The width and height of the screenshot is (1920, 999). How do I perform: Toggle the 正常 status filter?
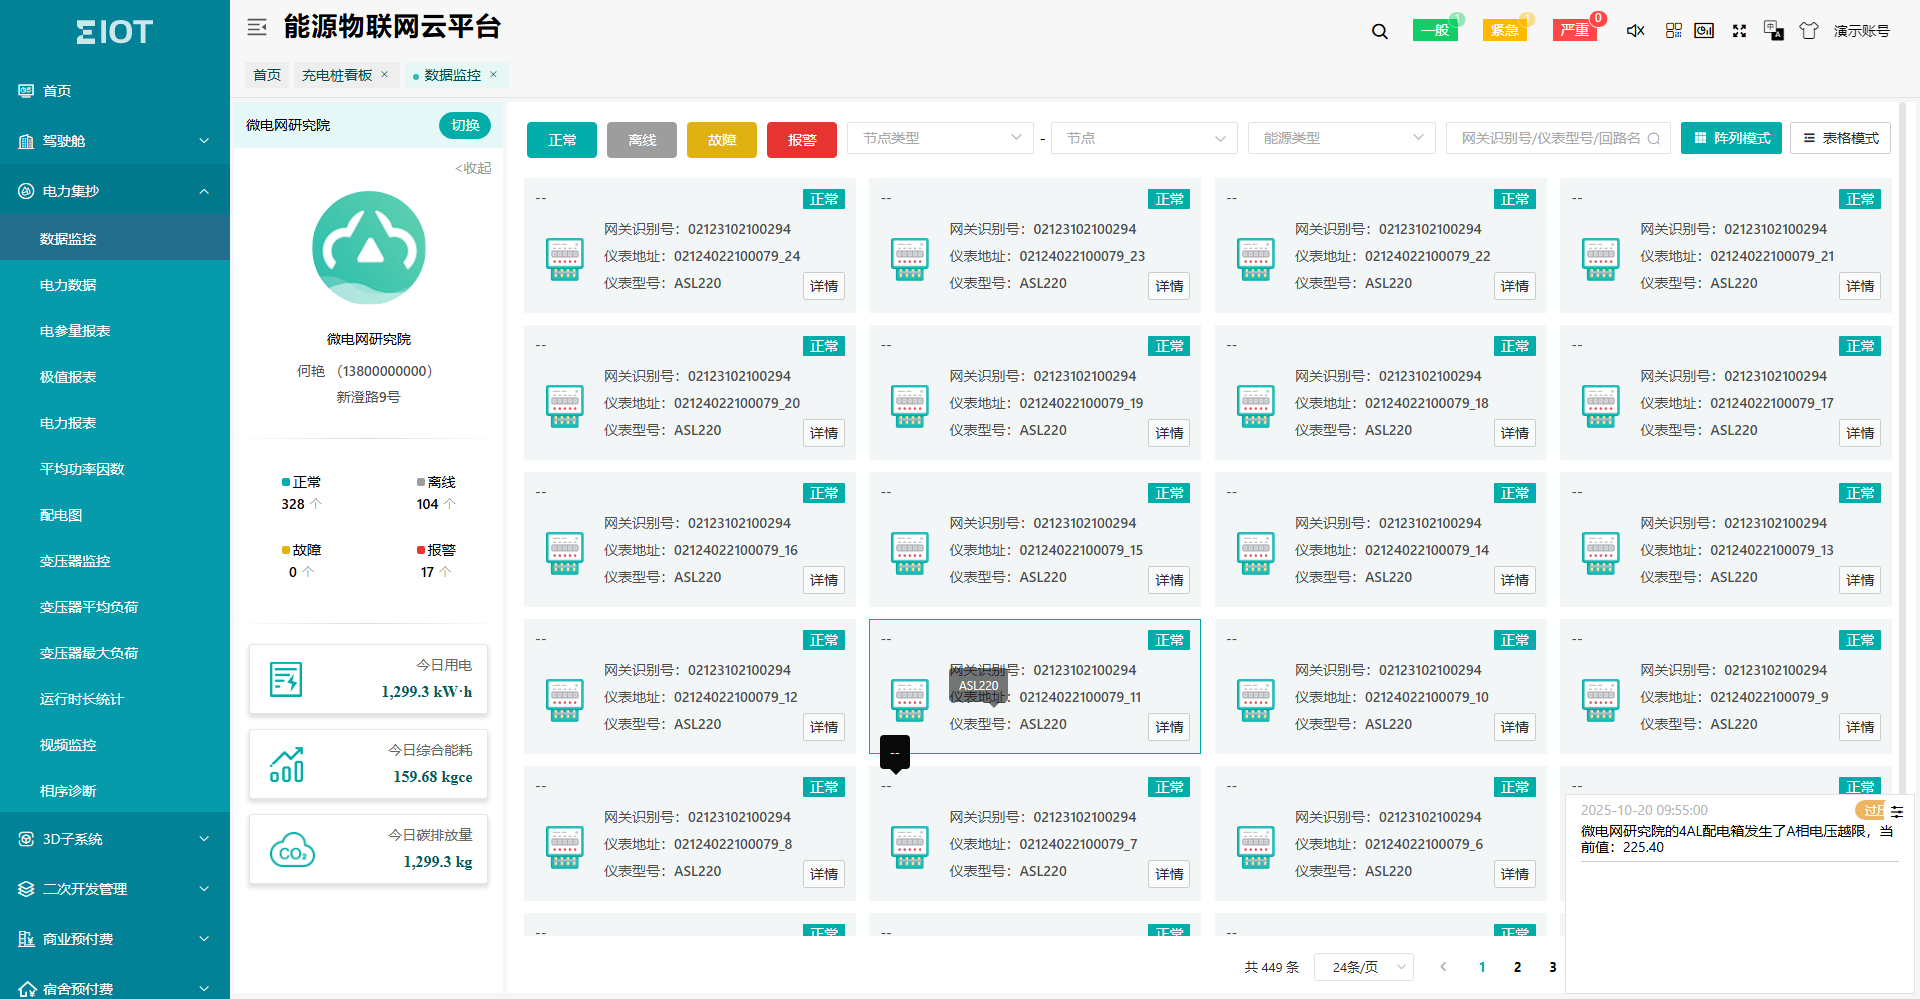point(562,140)
